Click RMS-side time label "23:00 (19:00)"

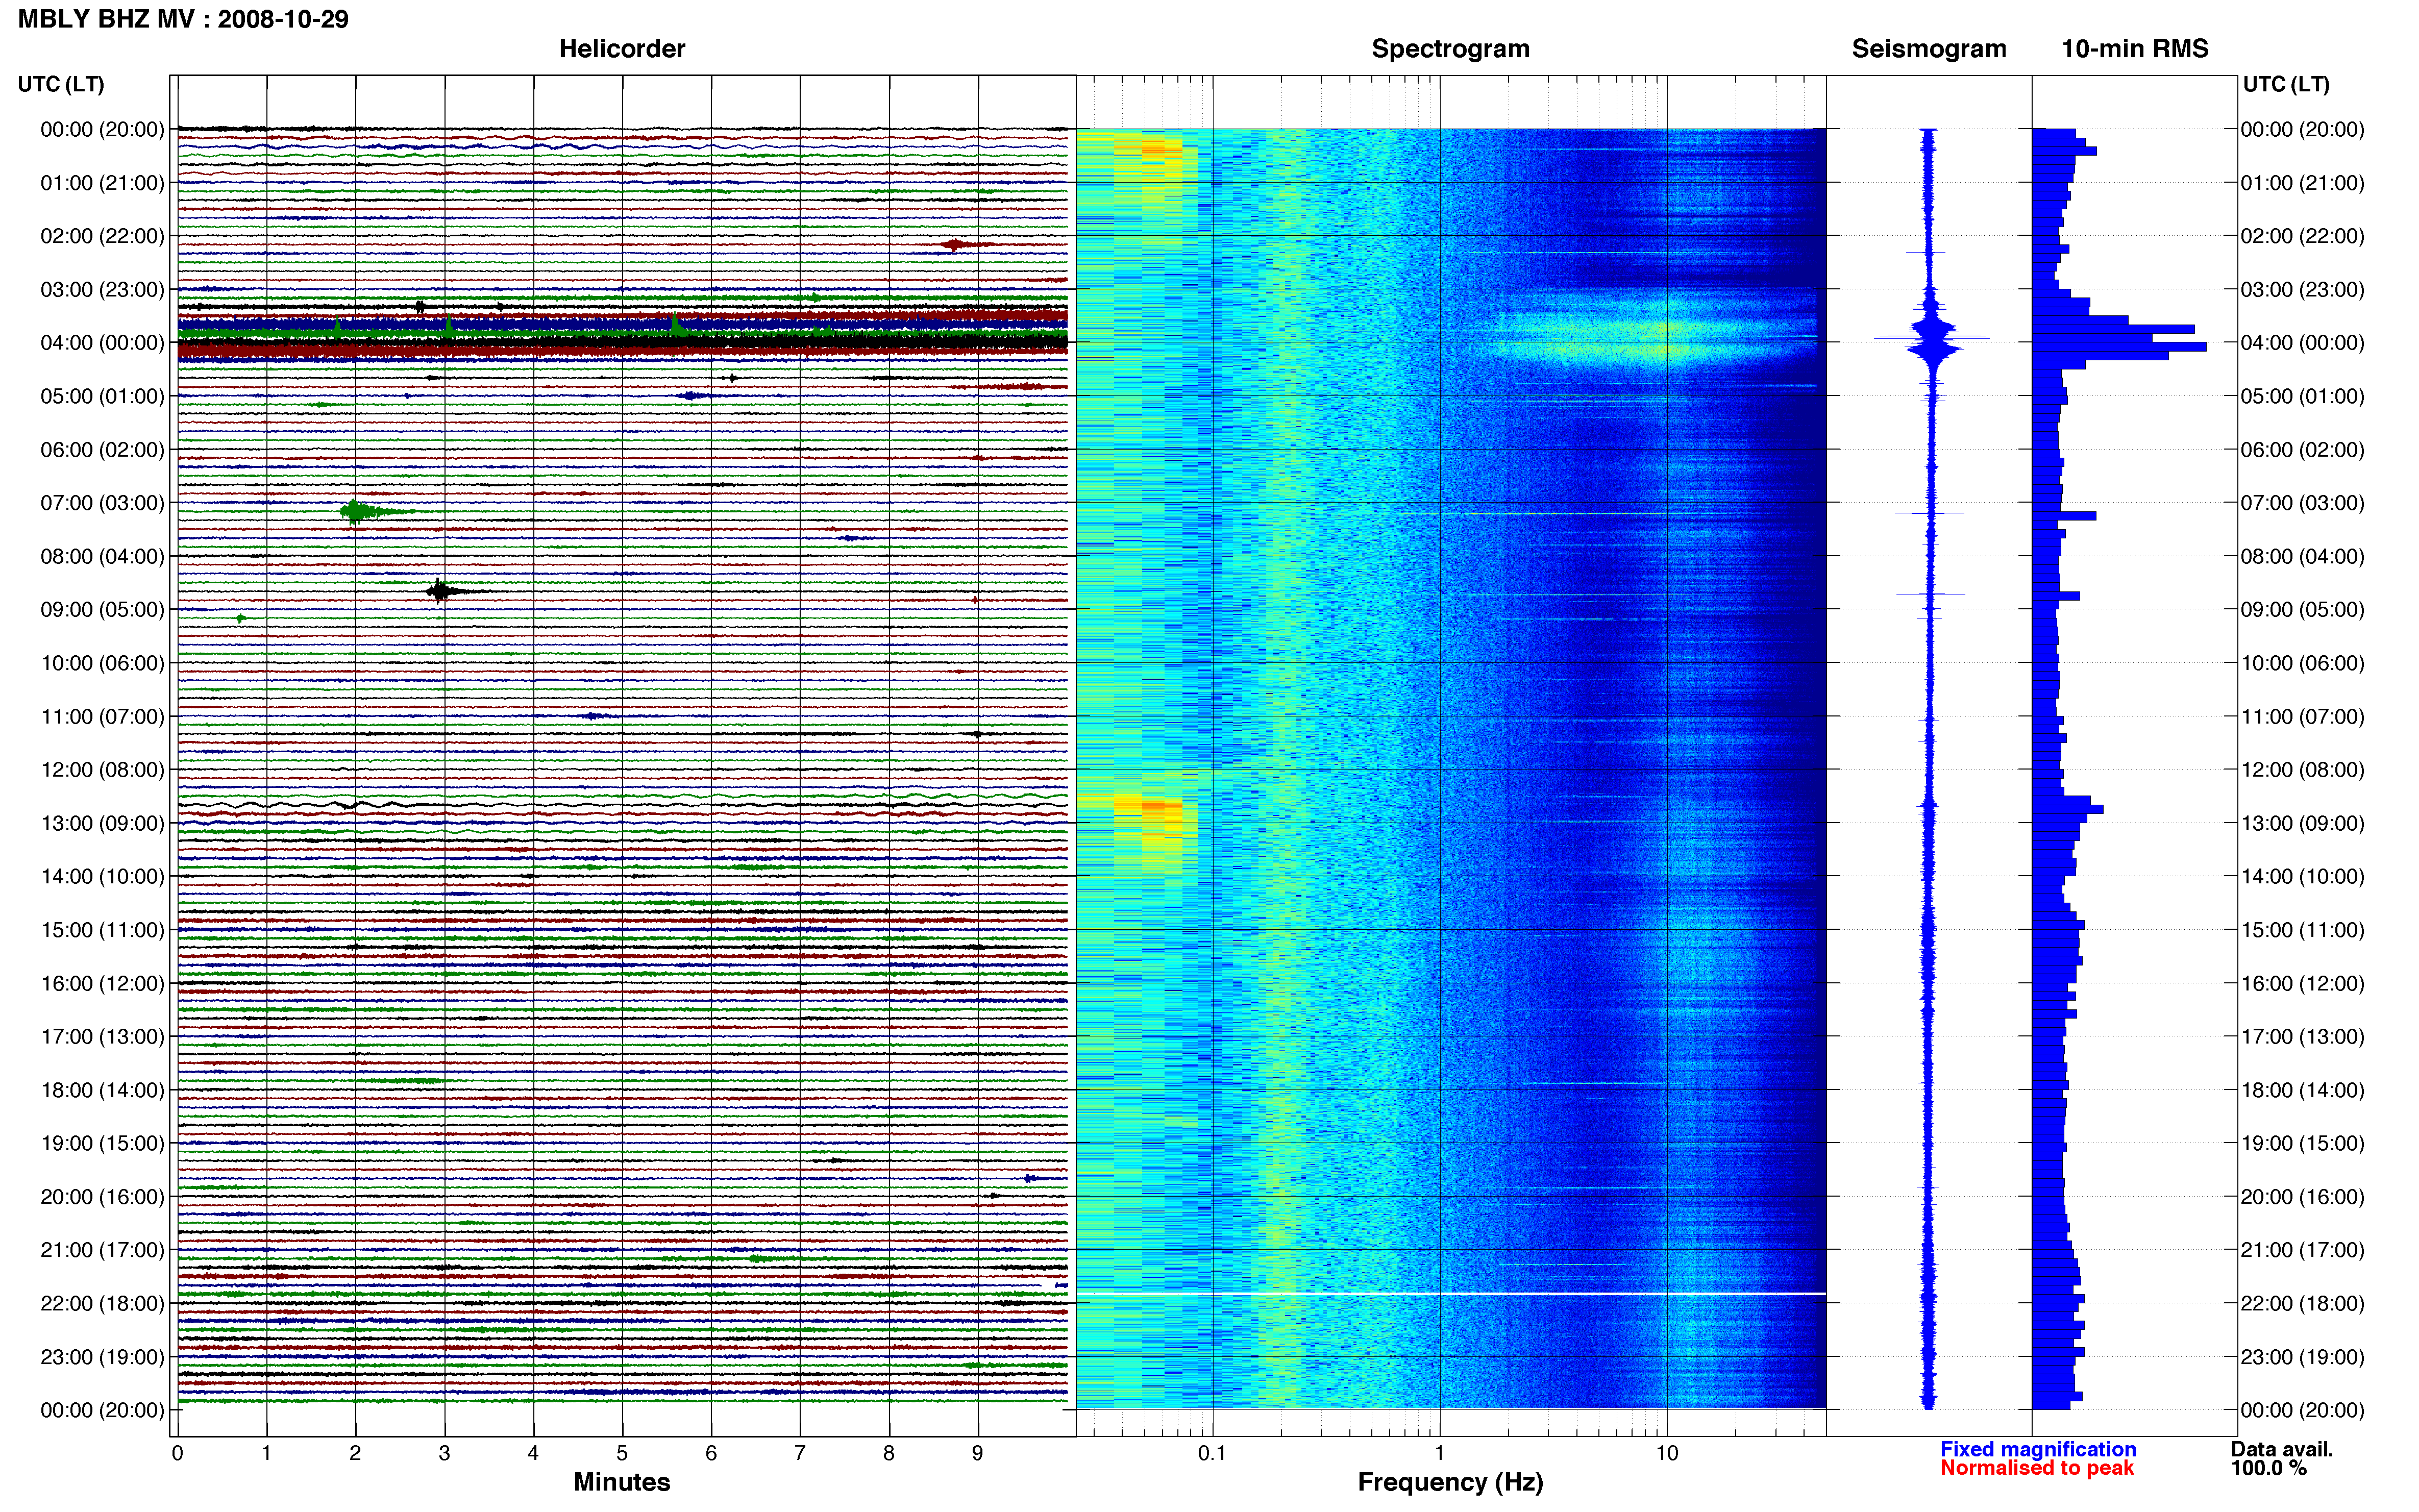2302,1356
